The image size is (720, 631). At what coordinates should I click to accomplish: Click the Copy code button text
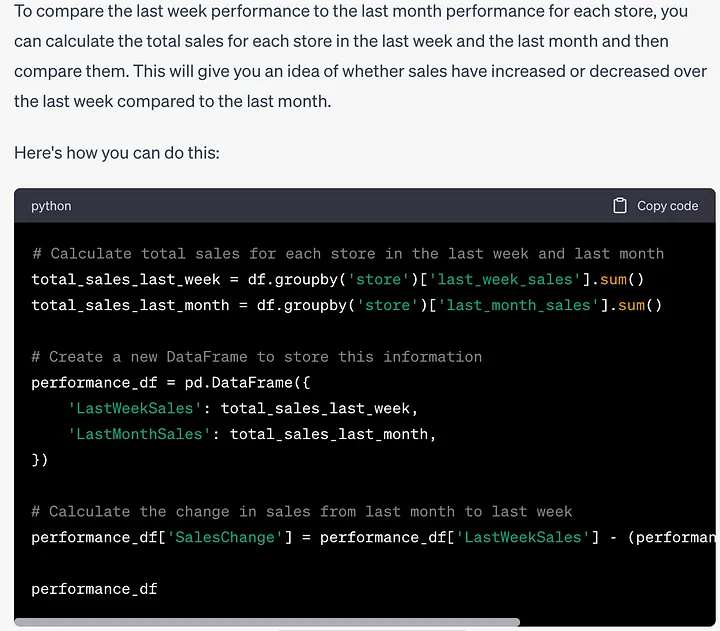click(x=667, y=206)
